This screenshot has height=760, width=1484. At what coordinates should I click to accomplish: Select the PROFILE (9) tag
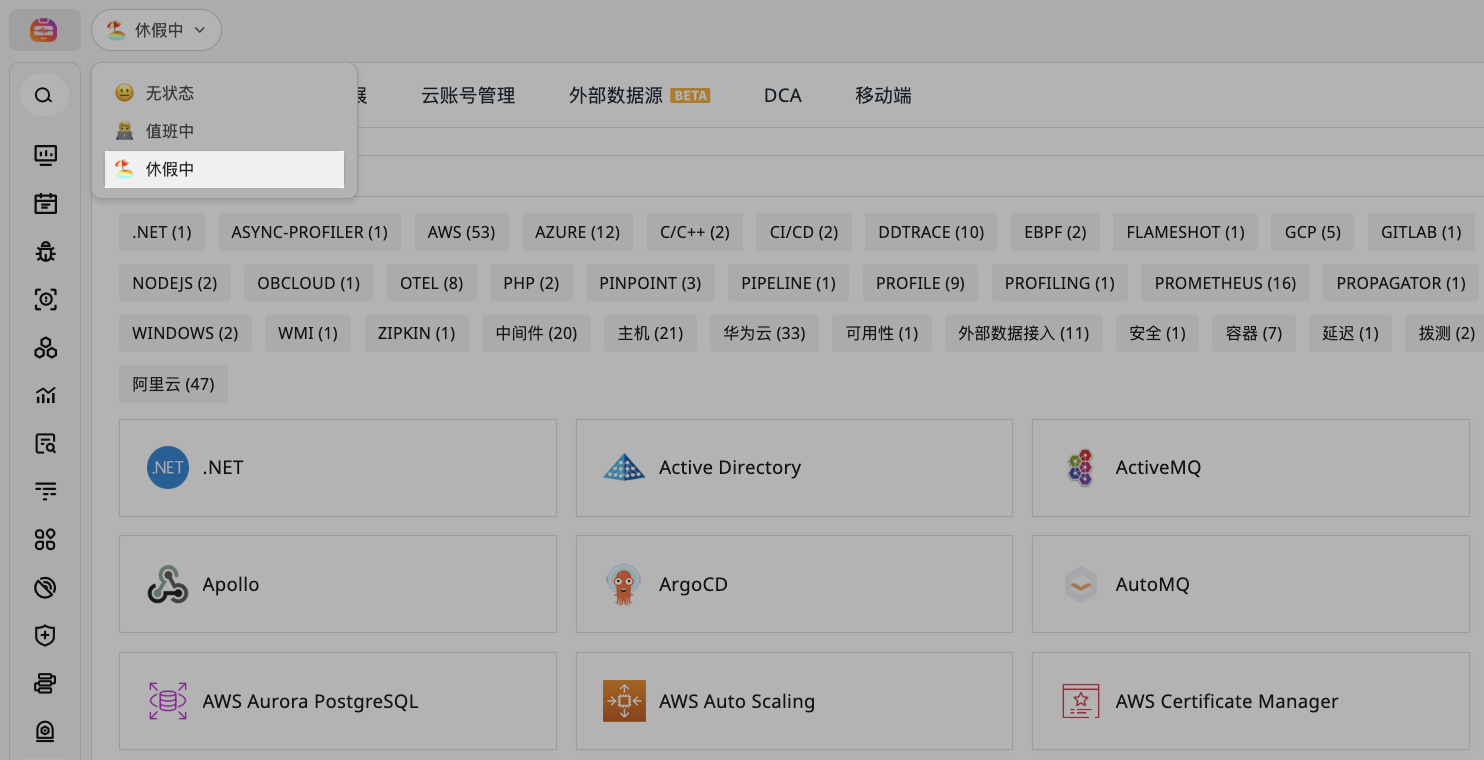[x=920, y=283]
